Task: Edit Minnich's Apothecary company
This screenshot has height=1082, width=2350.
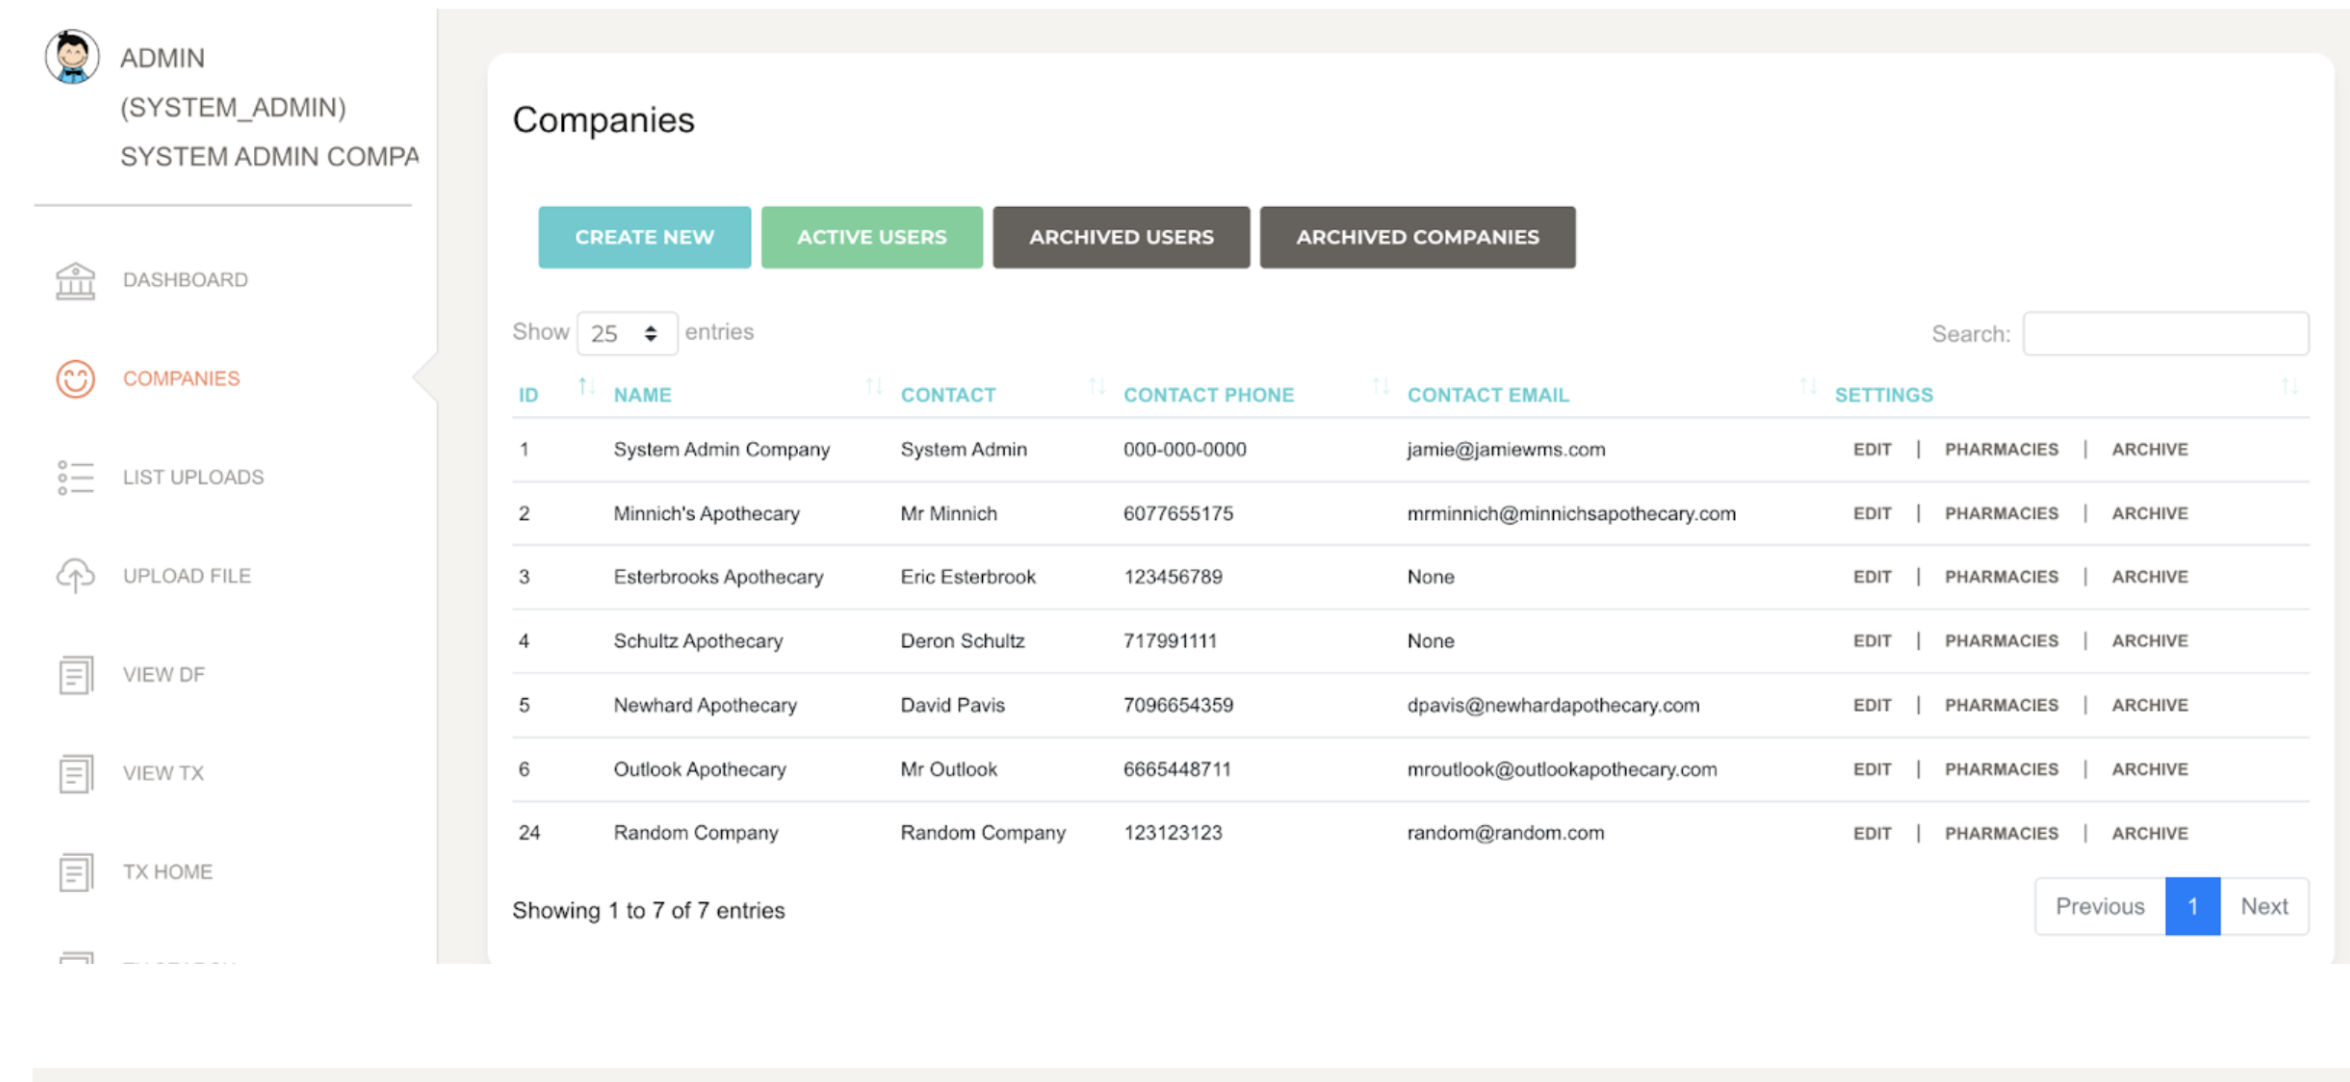Action: coord(1871,514)
